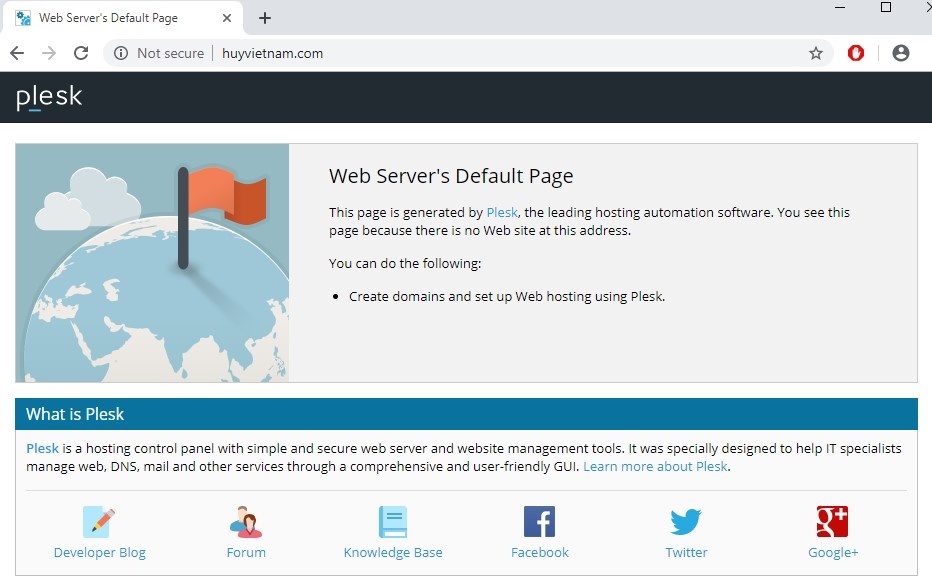Open the red ad blocker extension icon
932x588 pixels.
coord(856,53)
